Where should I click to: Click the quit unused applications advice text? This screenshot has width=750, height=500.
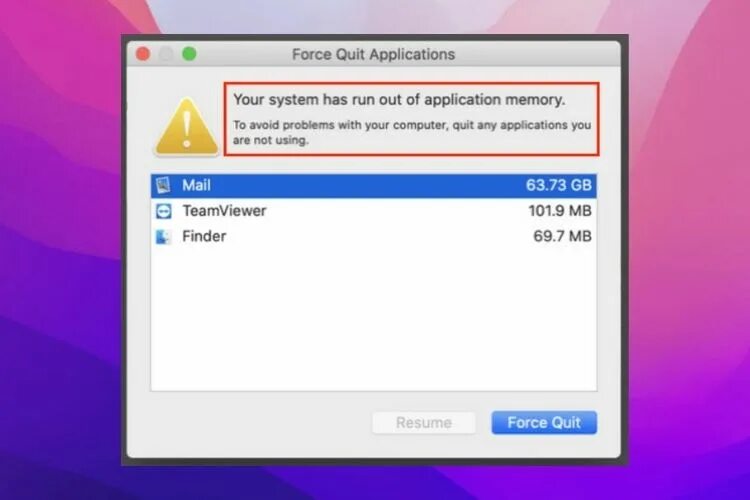412,133
